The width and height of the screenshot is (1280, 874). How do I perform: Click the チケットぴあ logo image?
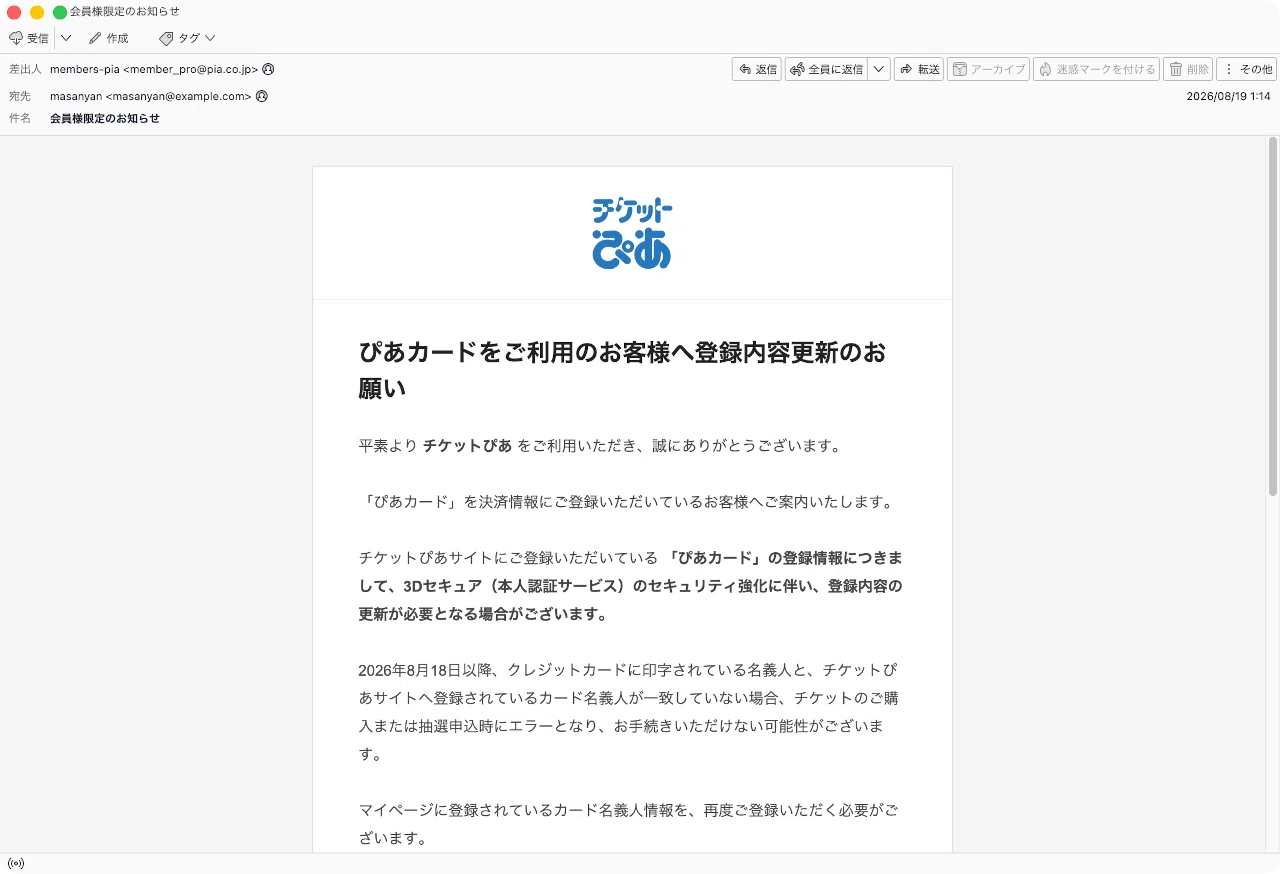(632, 233)
